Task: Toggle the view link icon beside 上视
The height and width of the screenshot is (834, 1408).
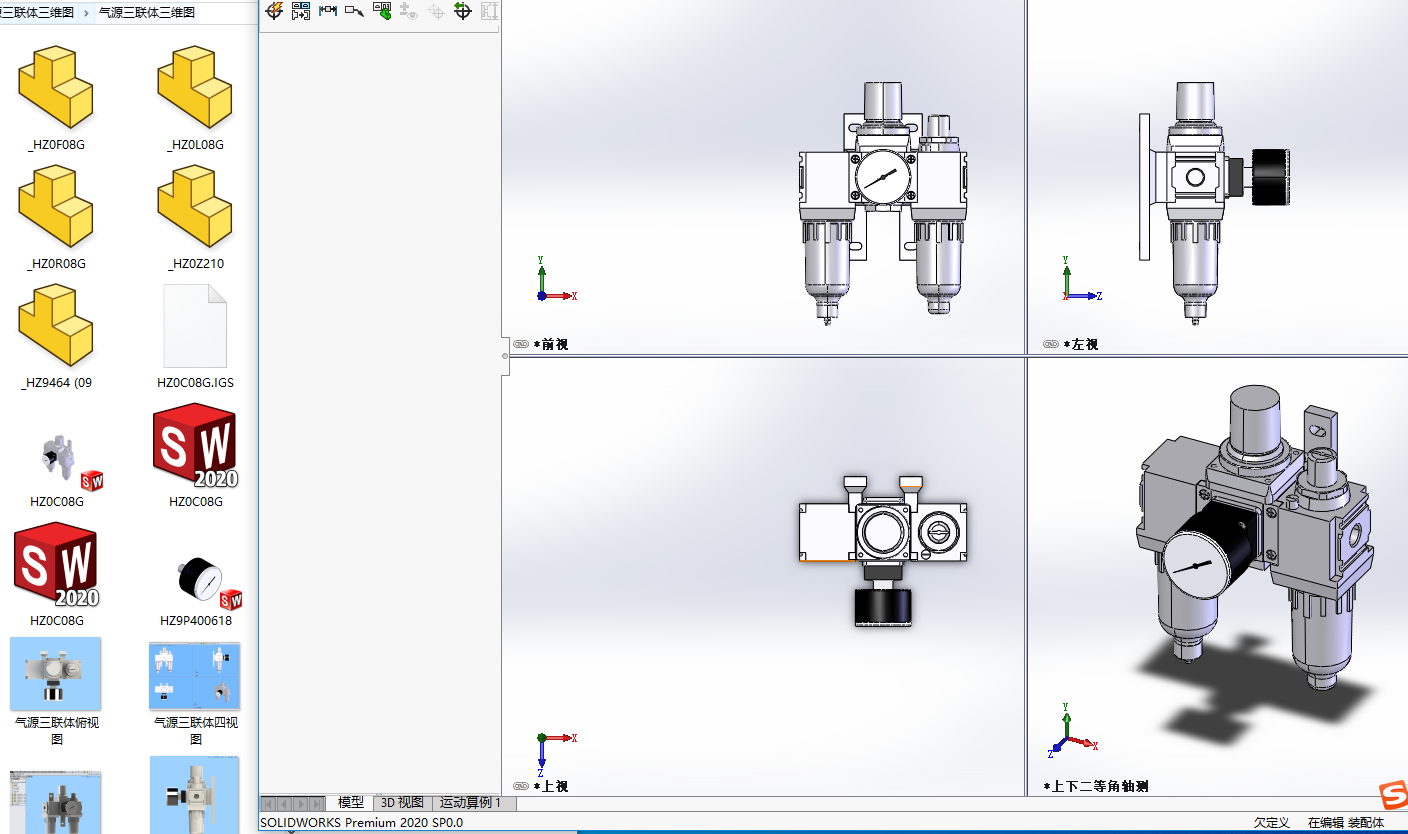Action: tap(521, 786)
